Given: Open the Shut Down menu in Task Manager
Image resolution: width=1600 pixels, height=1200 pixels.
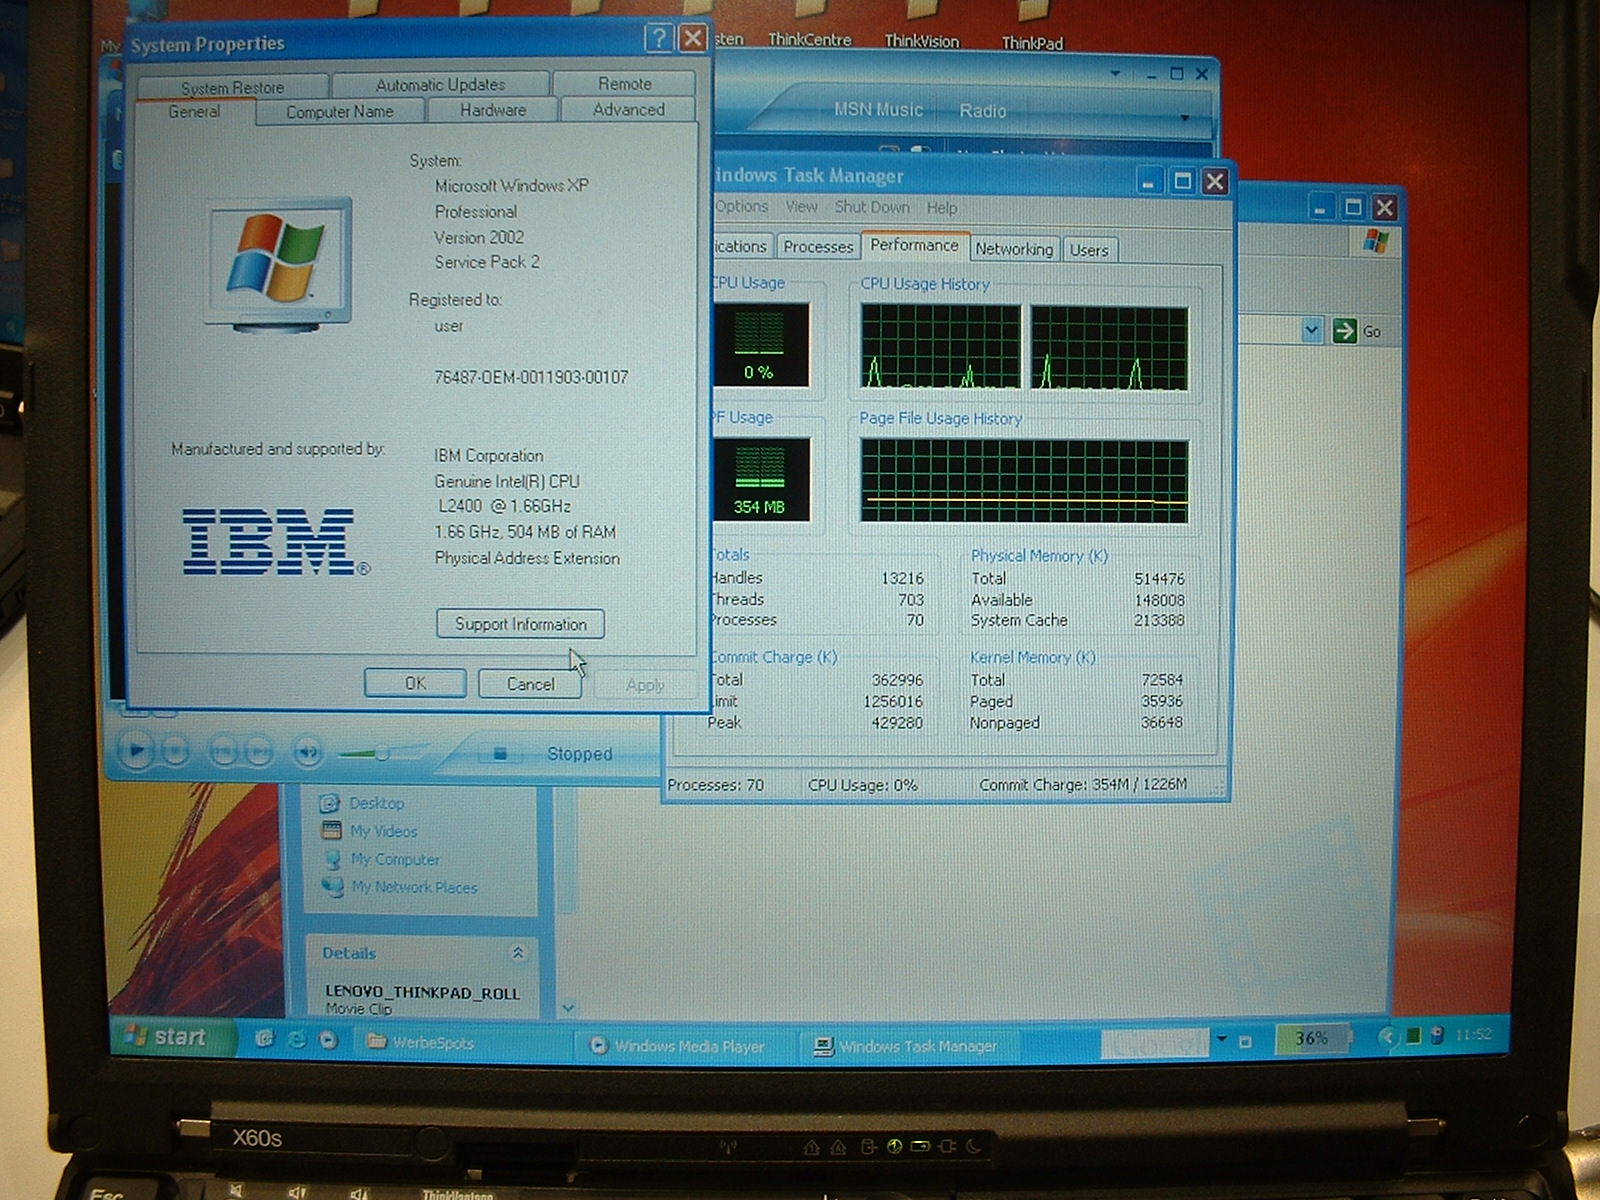Looking at the screenshot, I should pyautogui.click(x=872, y=207).
